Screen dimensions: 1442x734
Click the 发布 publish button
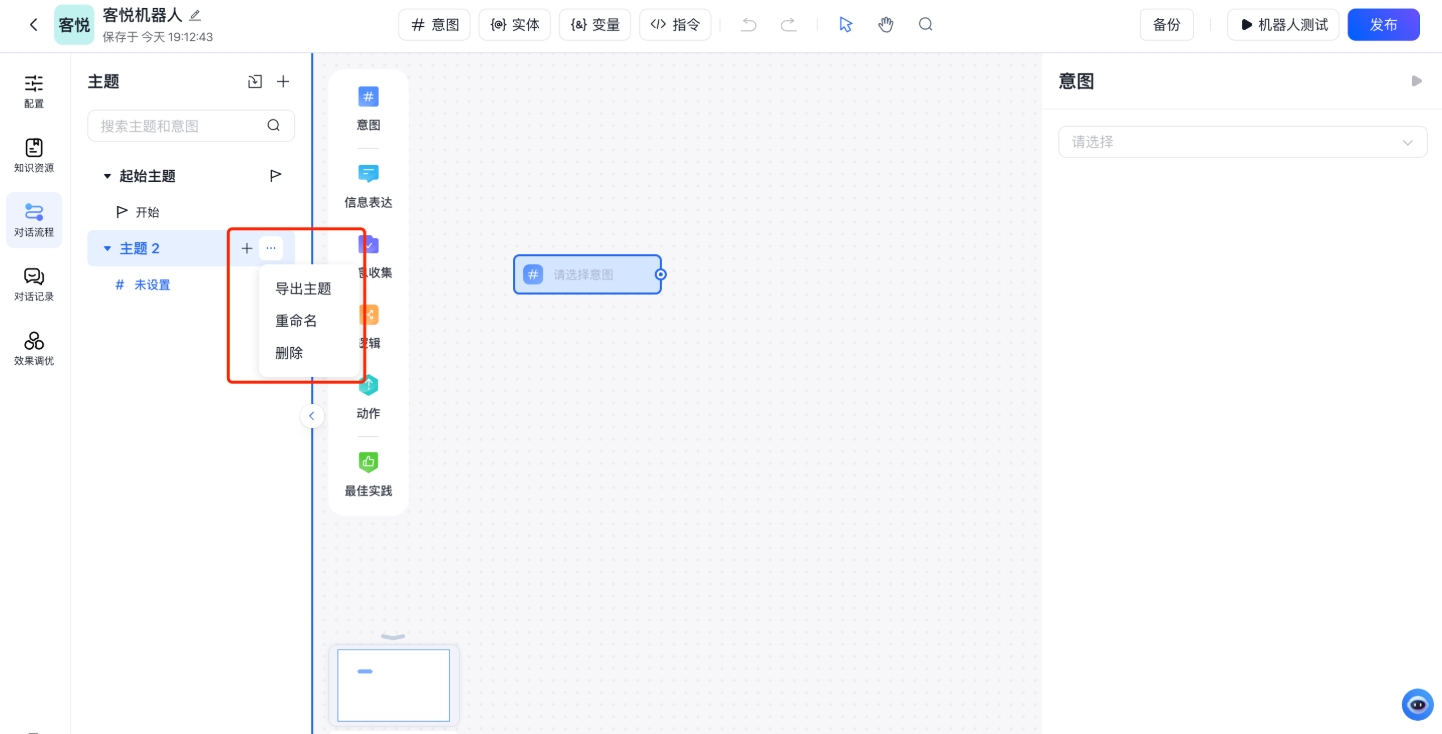1383,25
